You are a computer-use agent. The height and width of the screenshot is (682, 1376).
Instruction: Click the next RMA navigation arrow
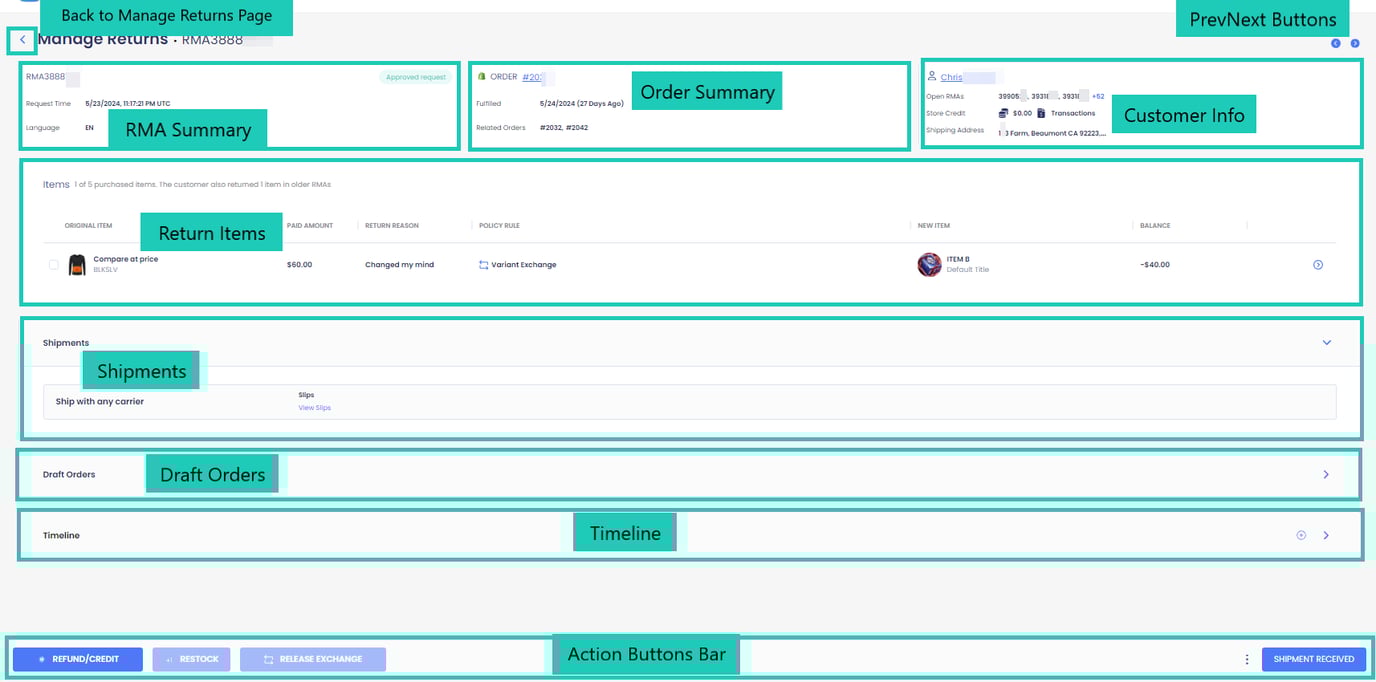1355,43
